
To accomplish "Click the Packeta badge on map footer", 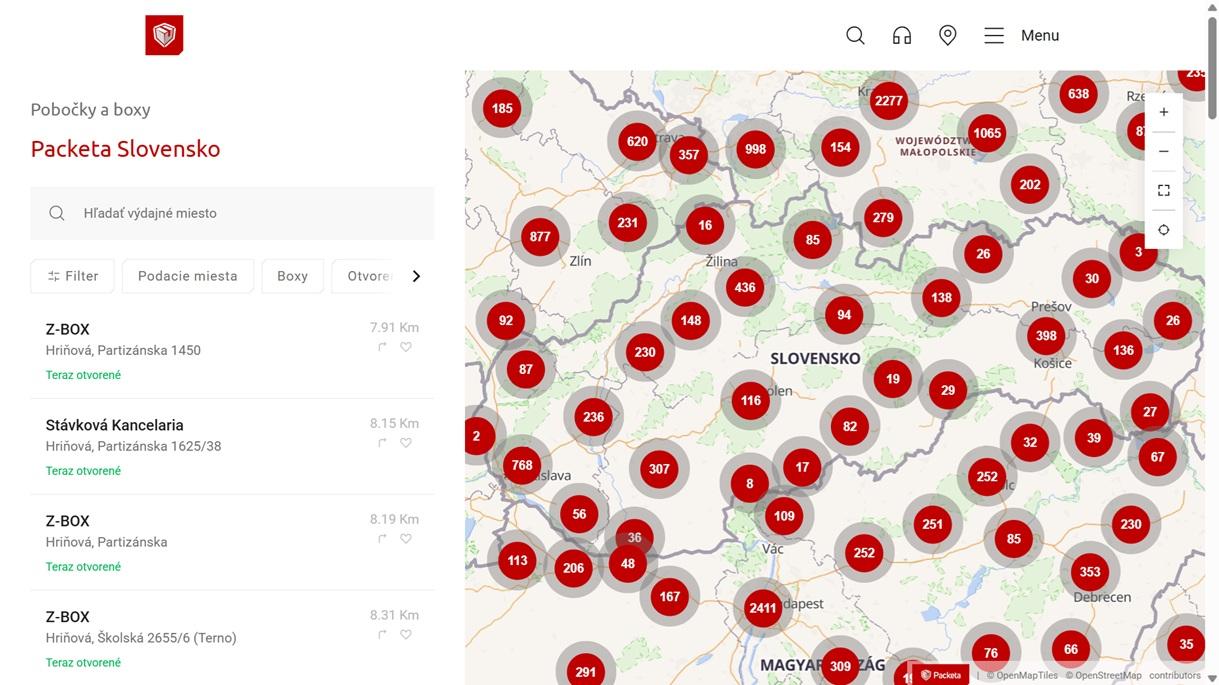I will pyautogui.click(x=941, y=675).
